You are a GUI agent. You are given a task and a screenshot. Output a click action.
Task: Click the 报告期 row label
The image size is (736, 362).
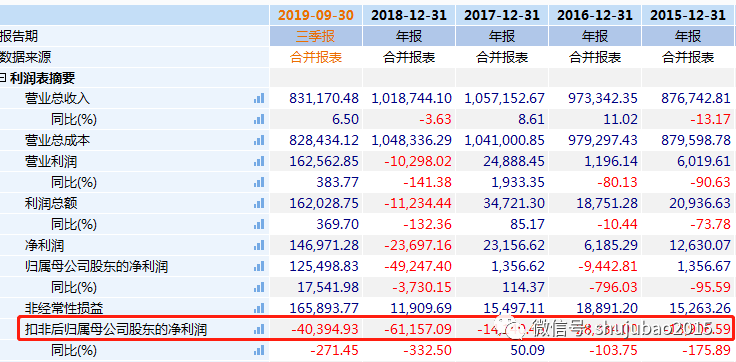(19, 36)
